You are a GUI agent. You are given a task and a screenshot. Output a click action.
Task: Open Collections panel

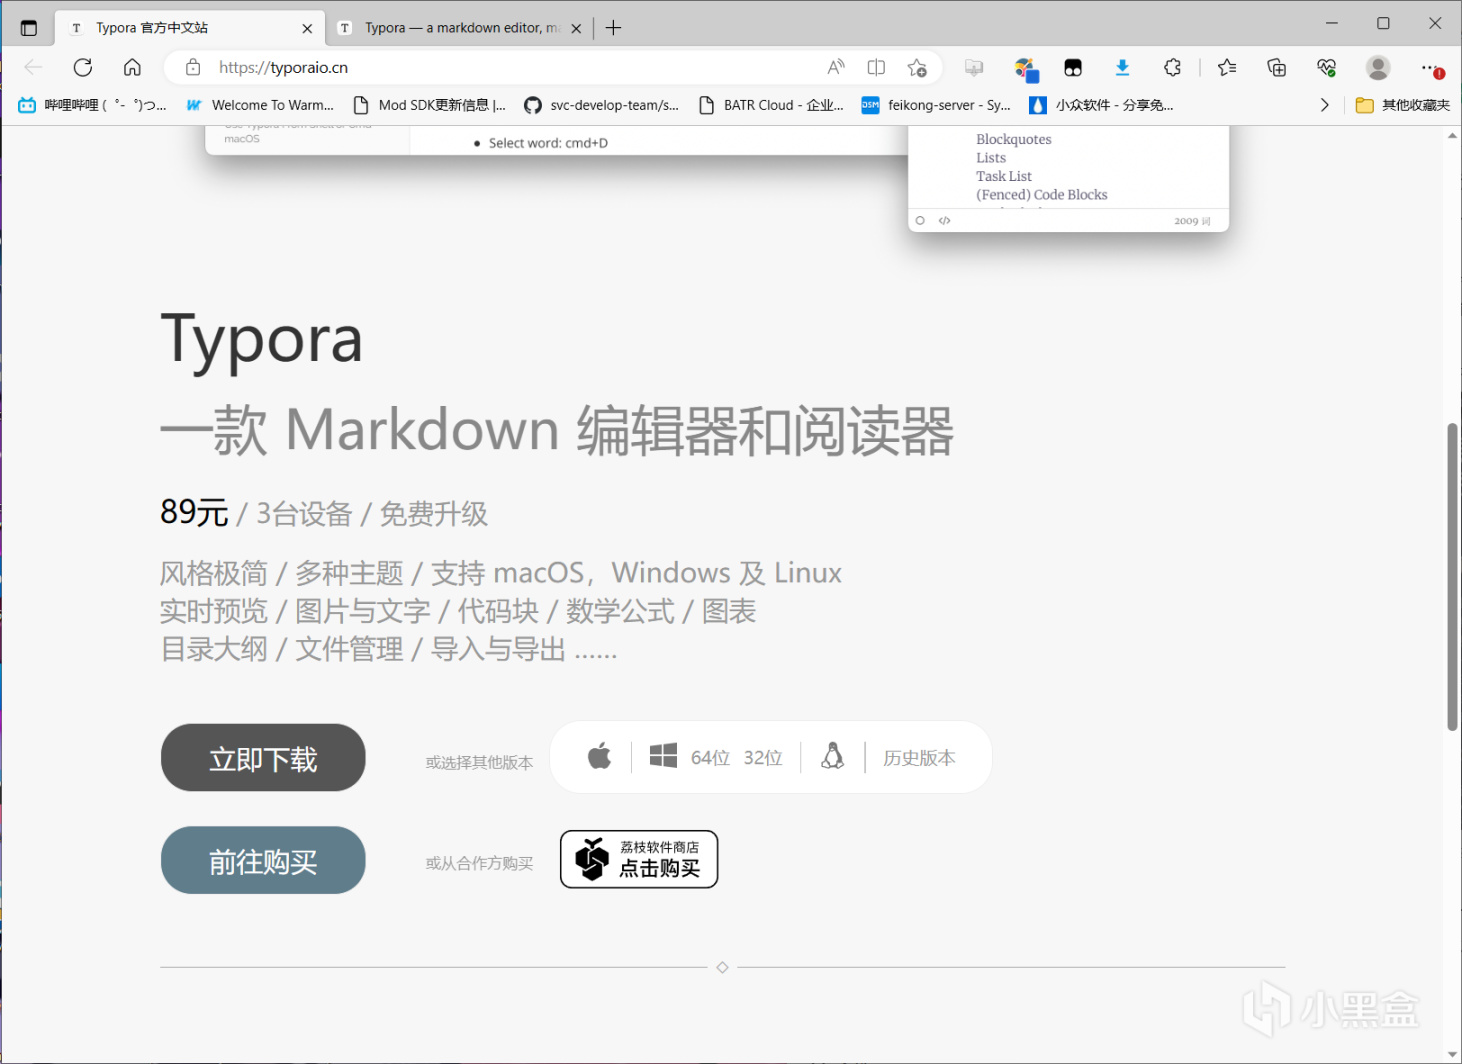[x=1277, y=67]
